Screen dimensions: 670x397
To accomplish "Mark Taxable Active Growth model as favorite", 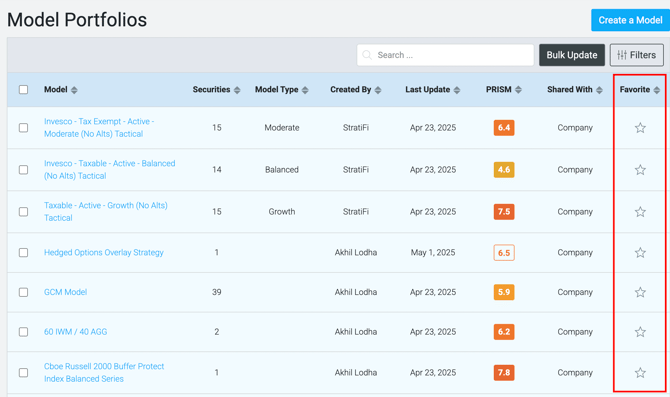I will pyautogui.click(x=640, y=212).
